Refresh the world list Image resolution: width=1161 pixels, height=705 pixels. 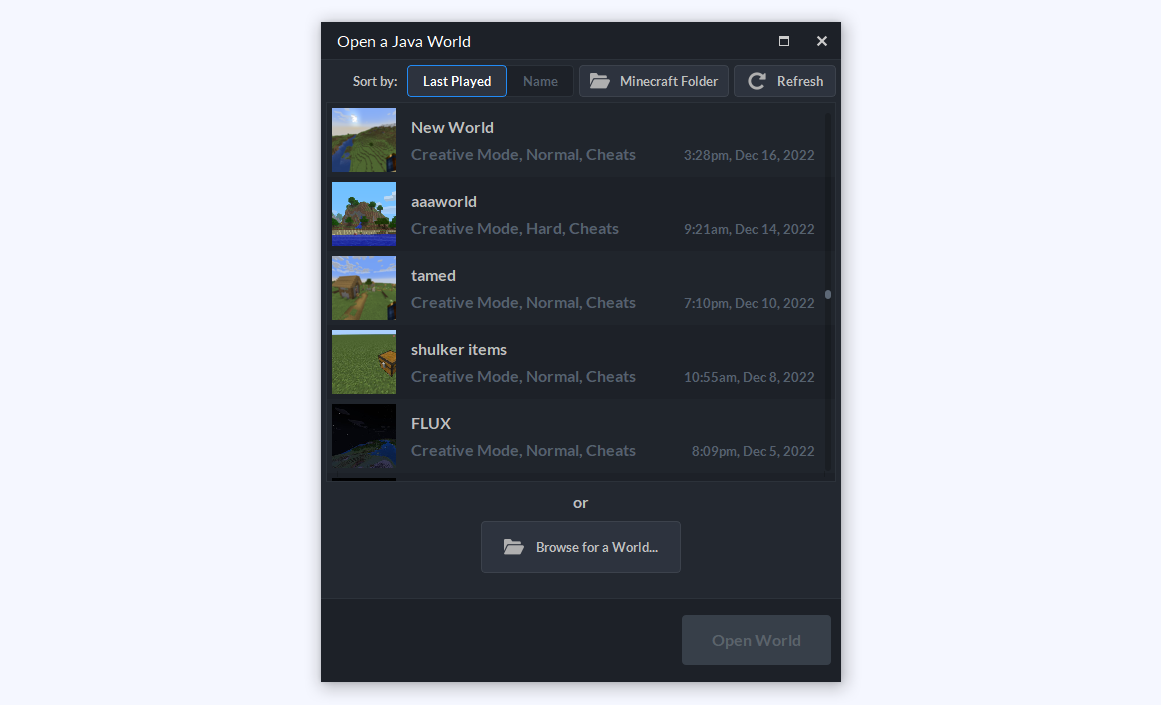[785, 81]
